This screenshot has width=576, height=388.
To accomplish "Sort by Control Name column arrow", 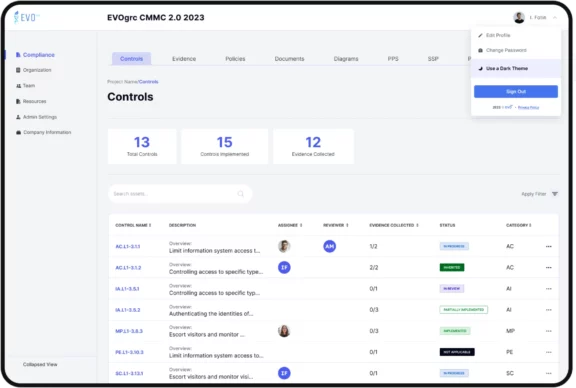I will [x=150, y=225].
